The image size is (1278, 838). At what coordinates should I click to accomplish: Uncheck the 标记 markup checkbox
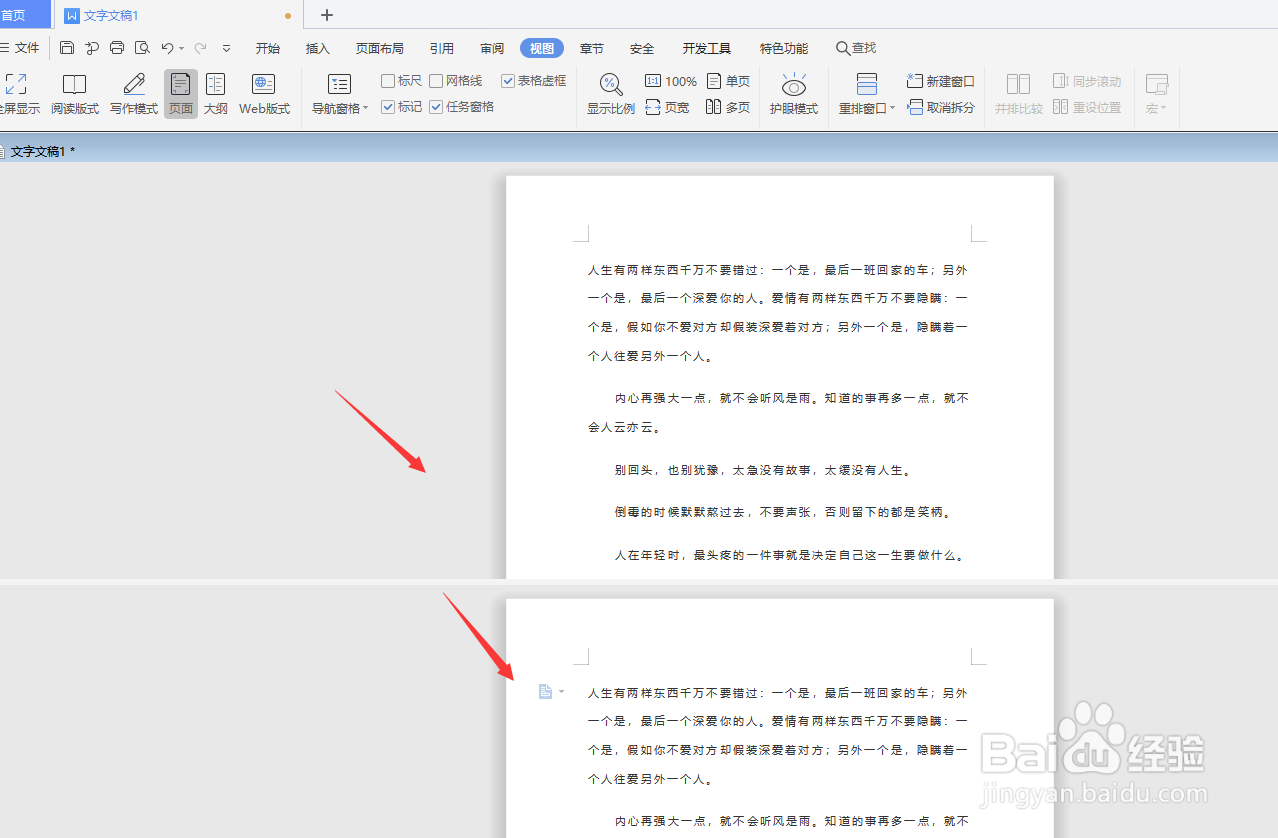pyautogui.click(x=388, y=107)
